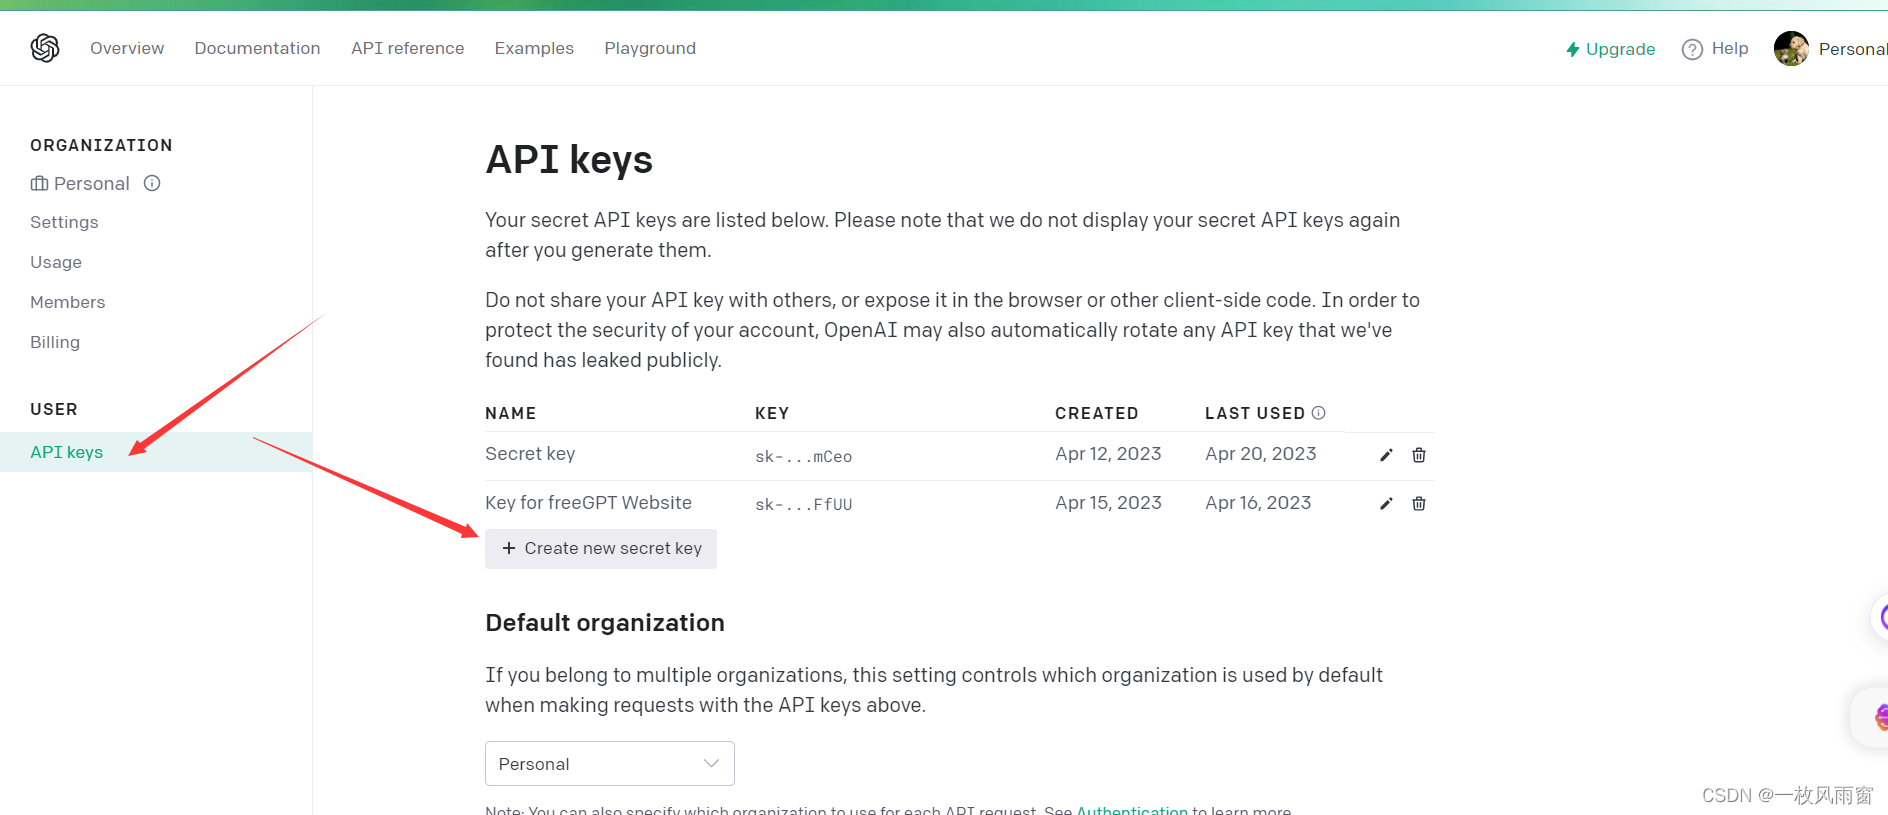
Task: Click the 'Key for freeGPT Website' name
Action: point(588,503)
